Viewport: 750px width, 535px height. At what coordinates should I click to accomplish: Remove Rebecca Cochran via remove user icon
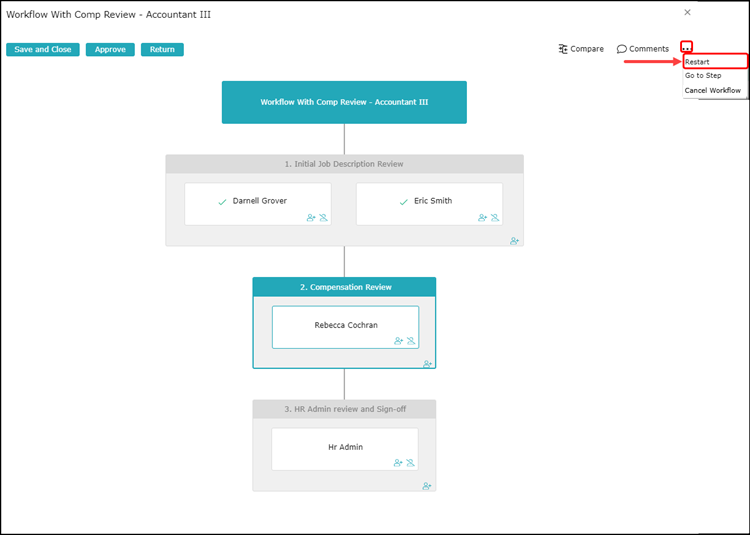coord(411,341)
